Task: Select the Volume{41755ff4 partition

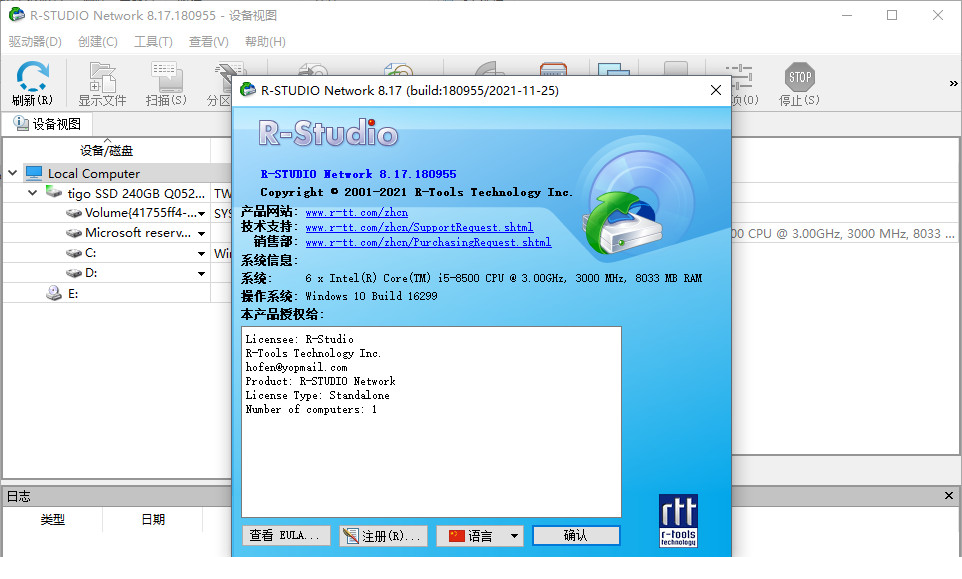Action: coord(140,213)
